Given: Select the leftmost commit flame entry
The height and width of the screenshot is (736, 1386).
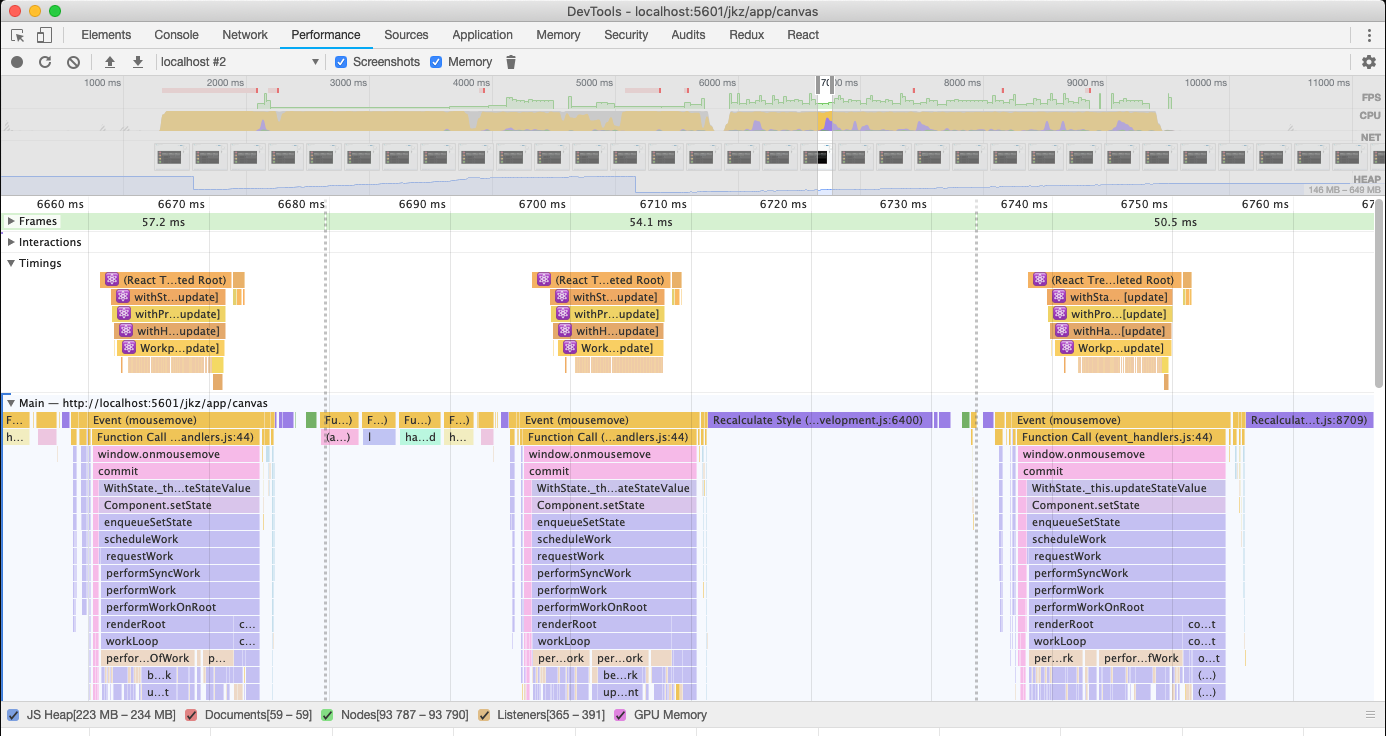Looking at the screenshot, I should pyautogui.click(x=176, y=471).
